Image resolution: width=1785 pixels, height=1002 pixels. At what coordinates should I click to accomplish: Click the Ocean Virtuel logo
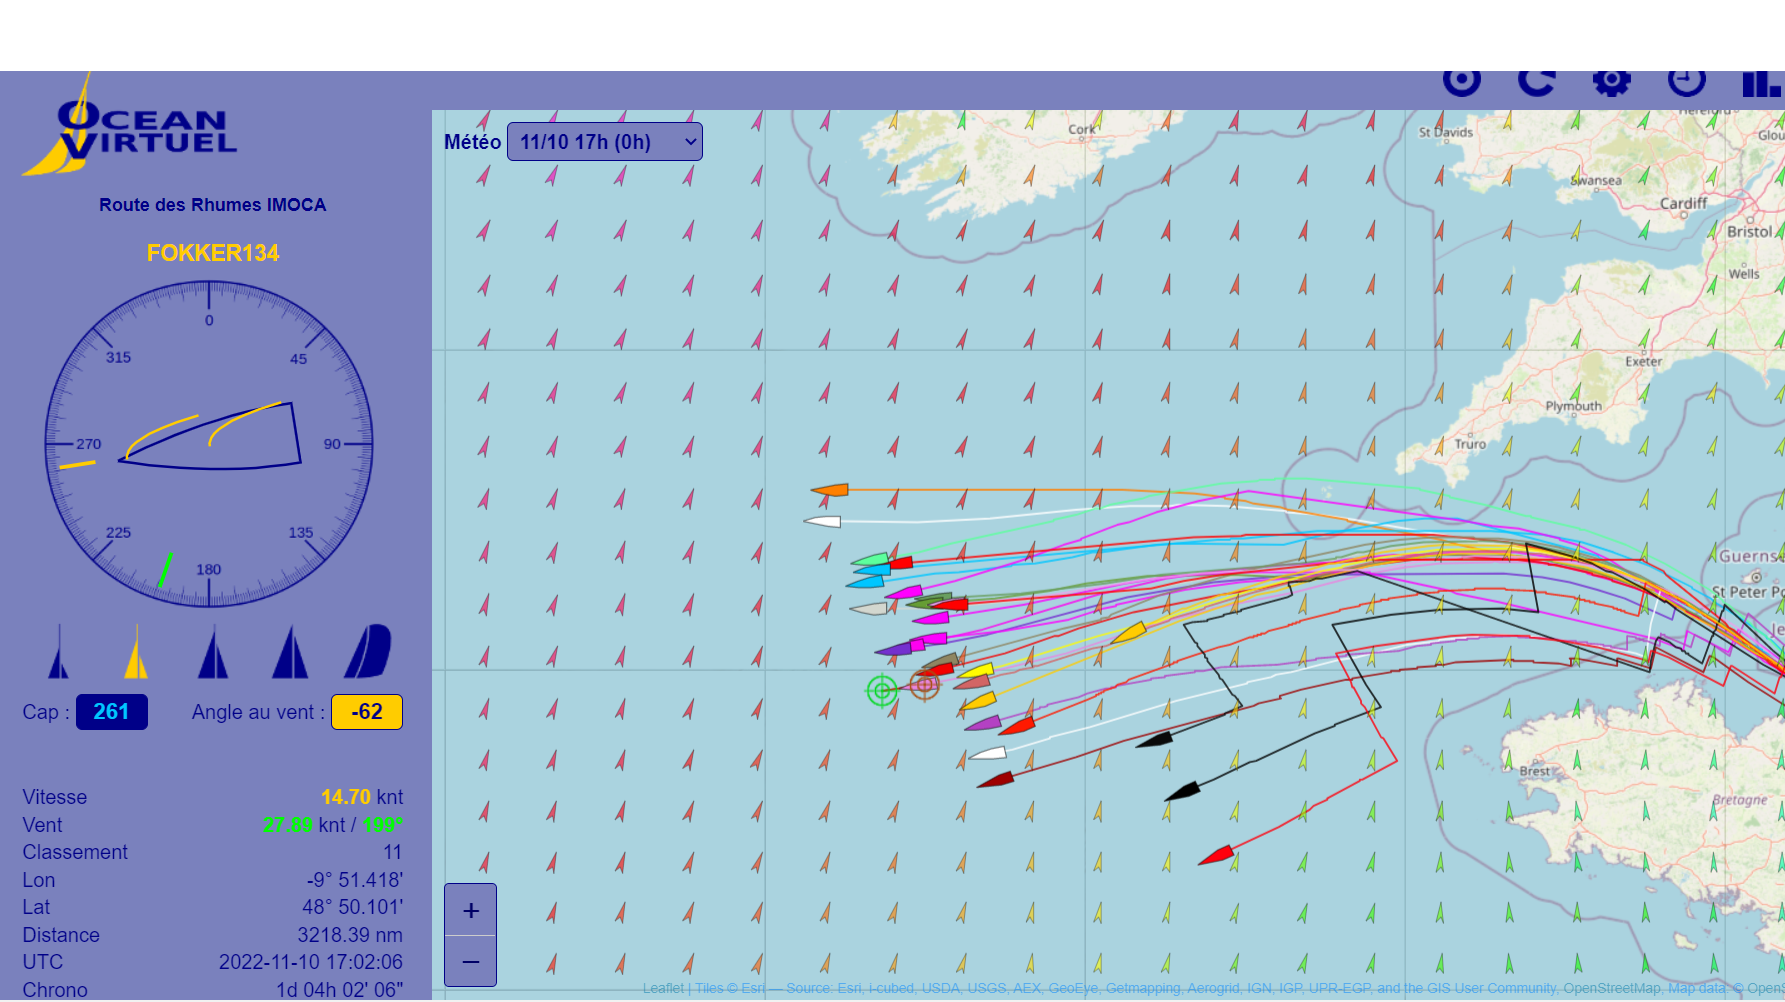(130, 125)
